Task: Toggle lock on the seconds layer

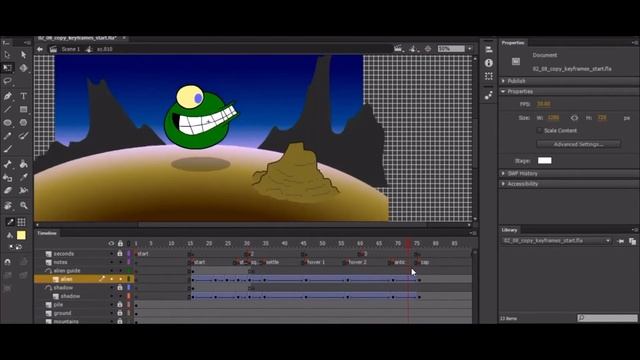Action: pyautogui.click(x=120, y=253)
